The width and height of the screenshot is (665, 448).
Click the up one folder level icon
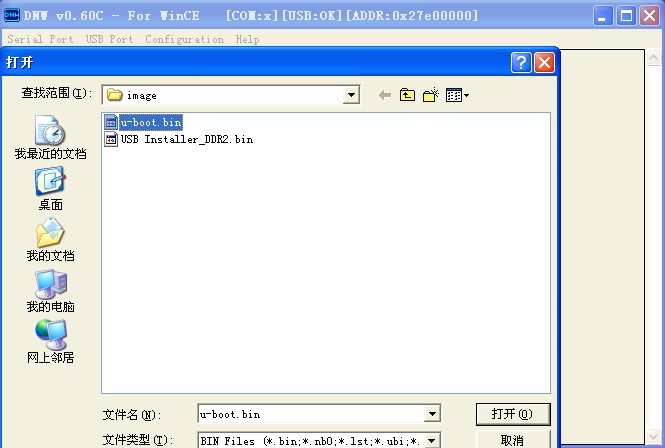(407, 95)
